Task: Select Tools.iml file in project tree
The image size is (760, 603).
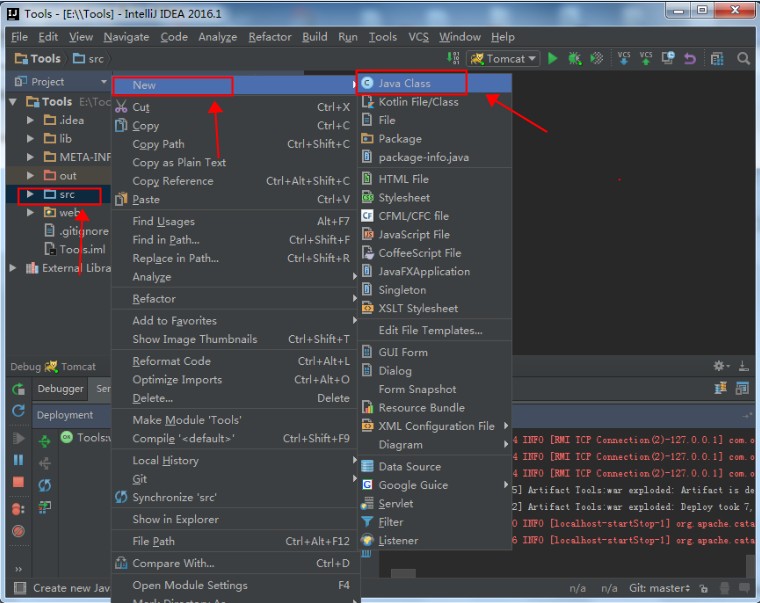Action: pos(75,250)
